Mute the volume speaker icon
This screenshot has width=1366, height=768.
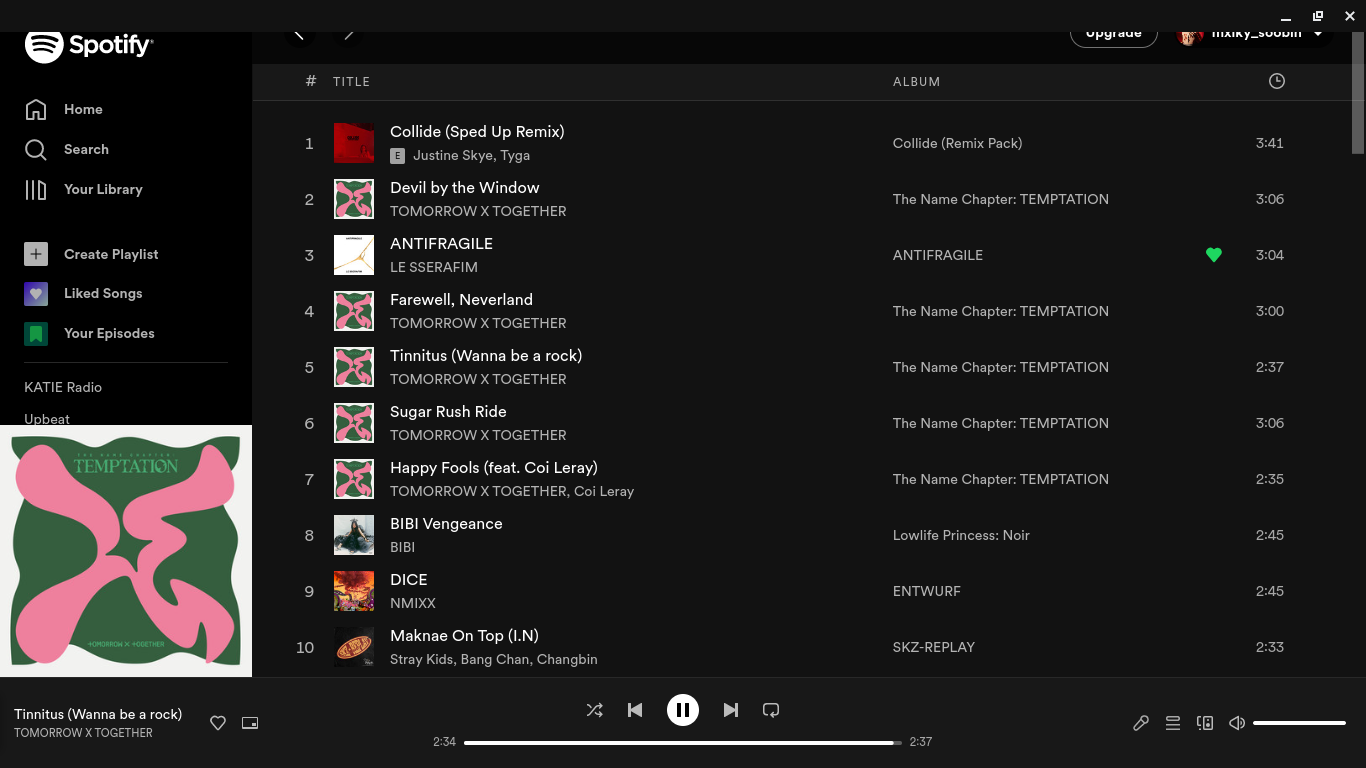coord(1237,723)
